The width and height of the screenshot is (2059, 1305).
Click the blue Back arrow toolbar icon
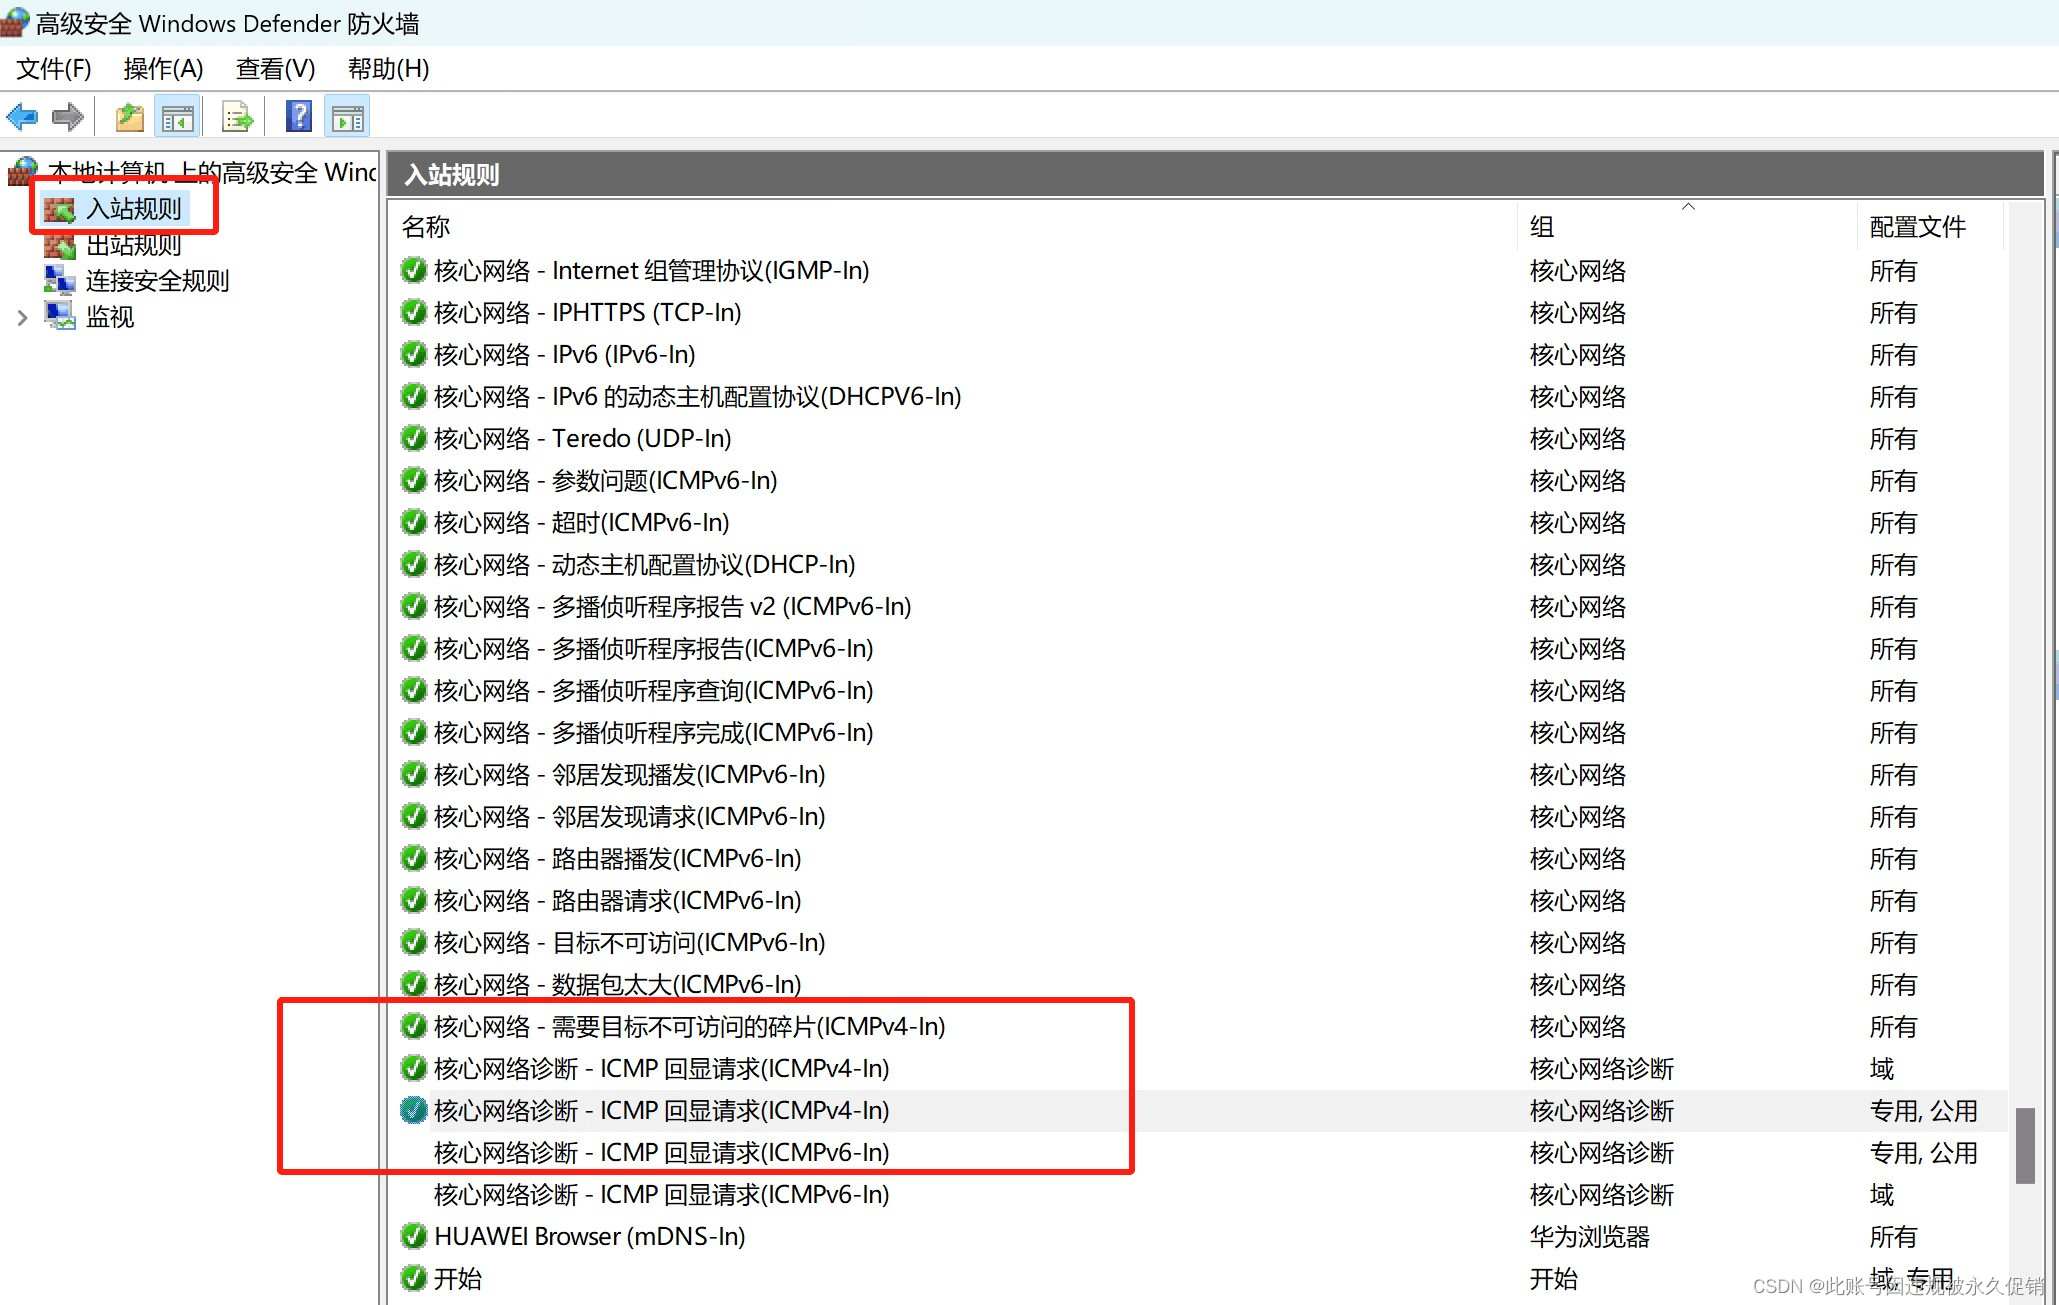tap(22, 118)
